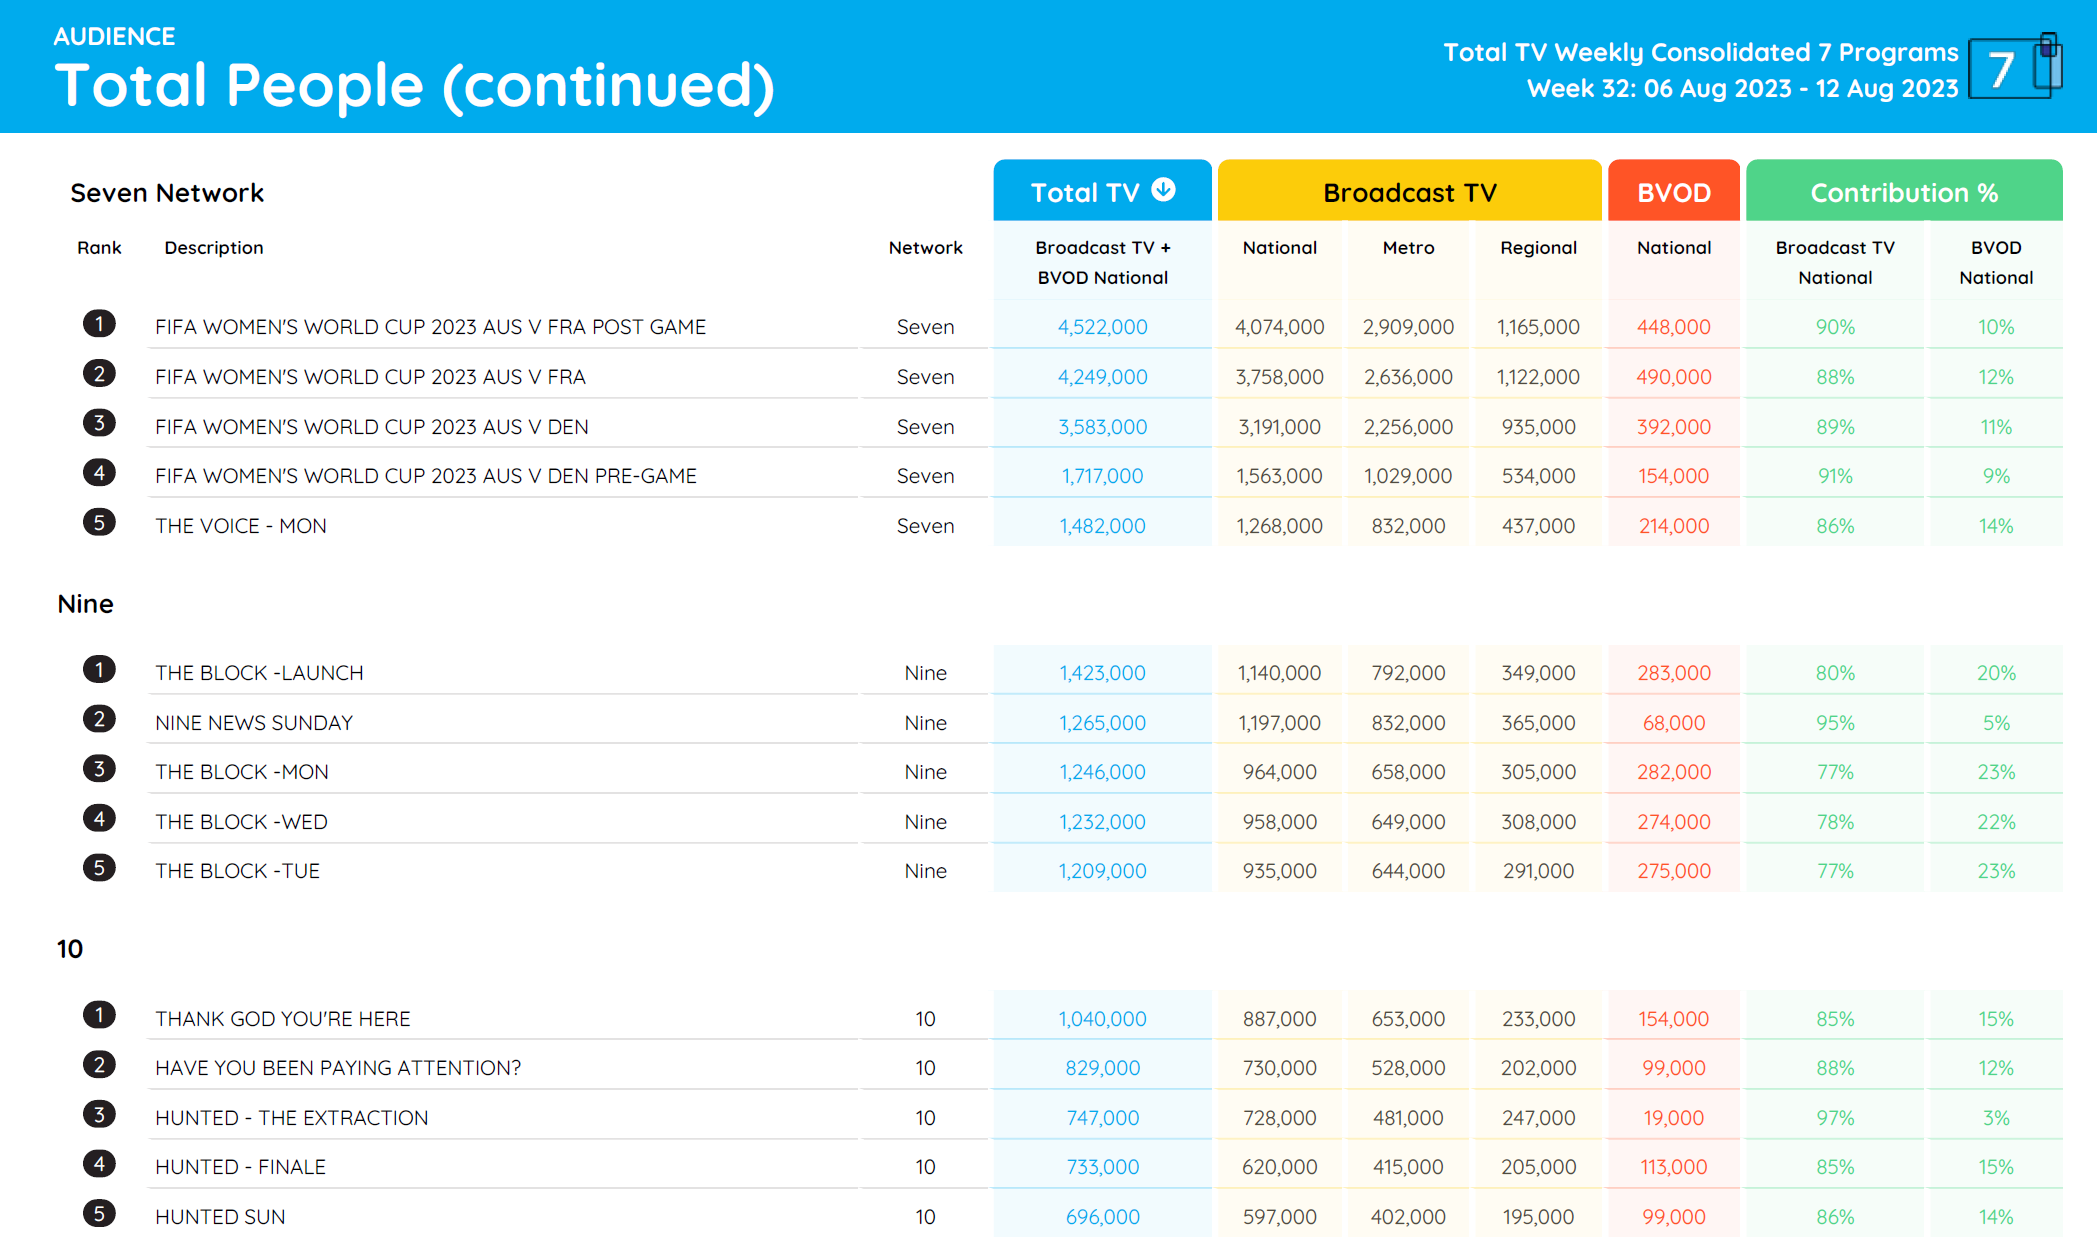This screenshot has width=2097, height=1258.
Task: Click rank 2 badge beside Nine News Sunday
Action: pos(99,720)
